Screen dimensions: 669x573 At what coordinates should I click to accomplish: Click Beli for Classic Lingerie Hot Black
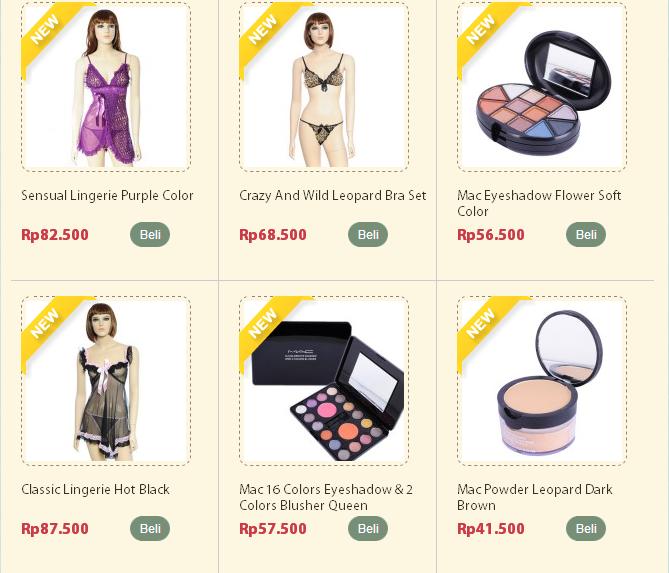(x=150, y=529)
